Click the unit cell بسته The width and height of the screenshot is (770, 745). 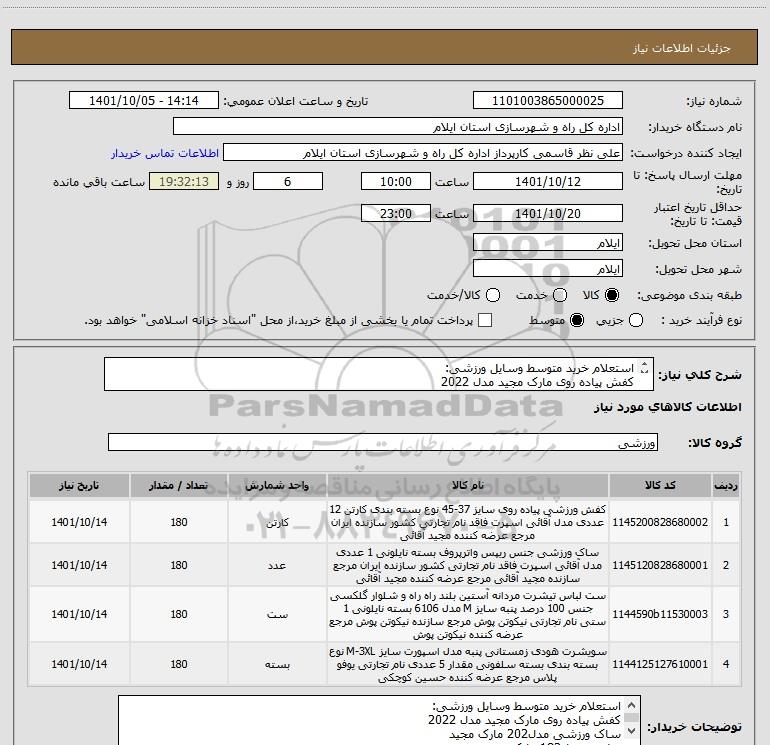(x=277, y=664)
